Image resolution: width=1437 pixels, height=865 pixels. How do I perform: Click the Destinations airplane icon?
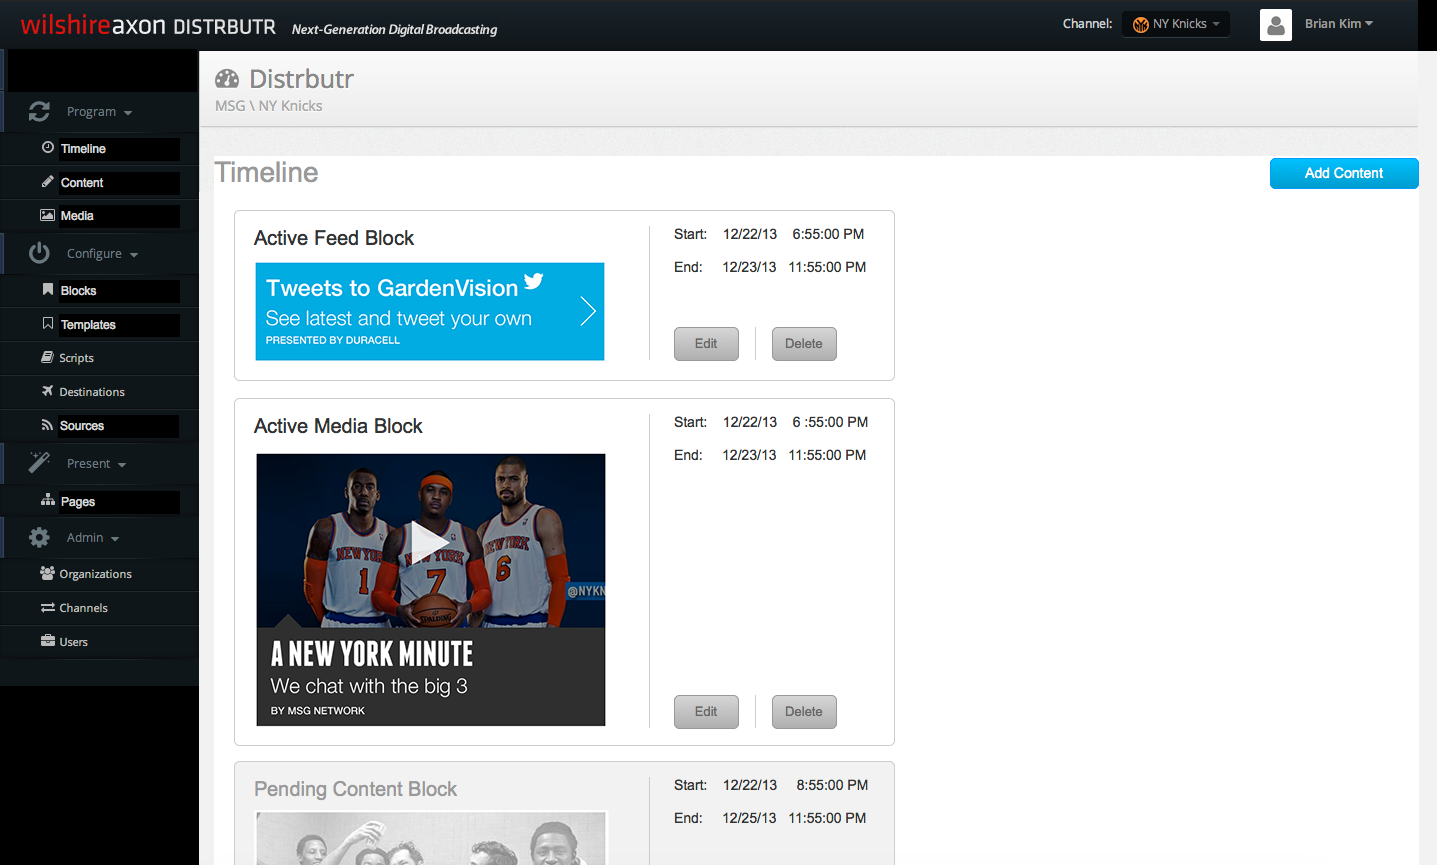point(47,390)
